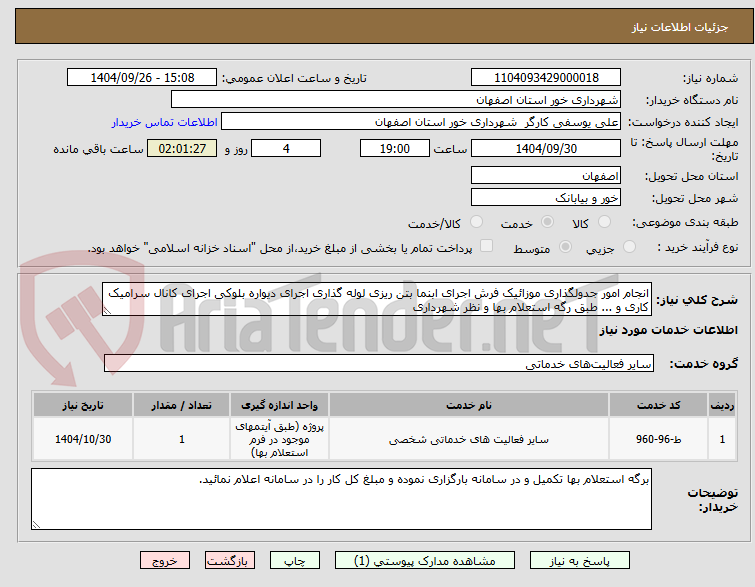Screen dimensions: 755x587
Task: Click the شرح کلی نیاز description box
Action: tap(377, 300)
